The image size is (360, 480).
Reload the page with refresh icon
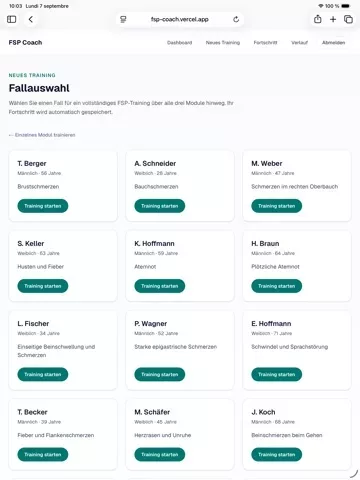coord(236,19)
